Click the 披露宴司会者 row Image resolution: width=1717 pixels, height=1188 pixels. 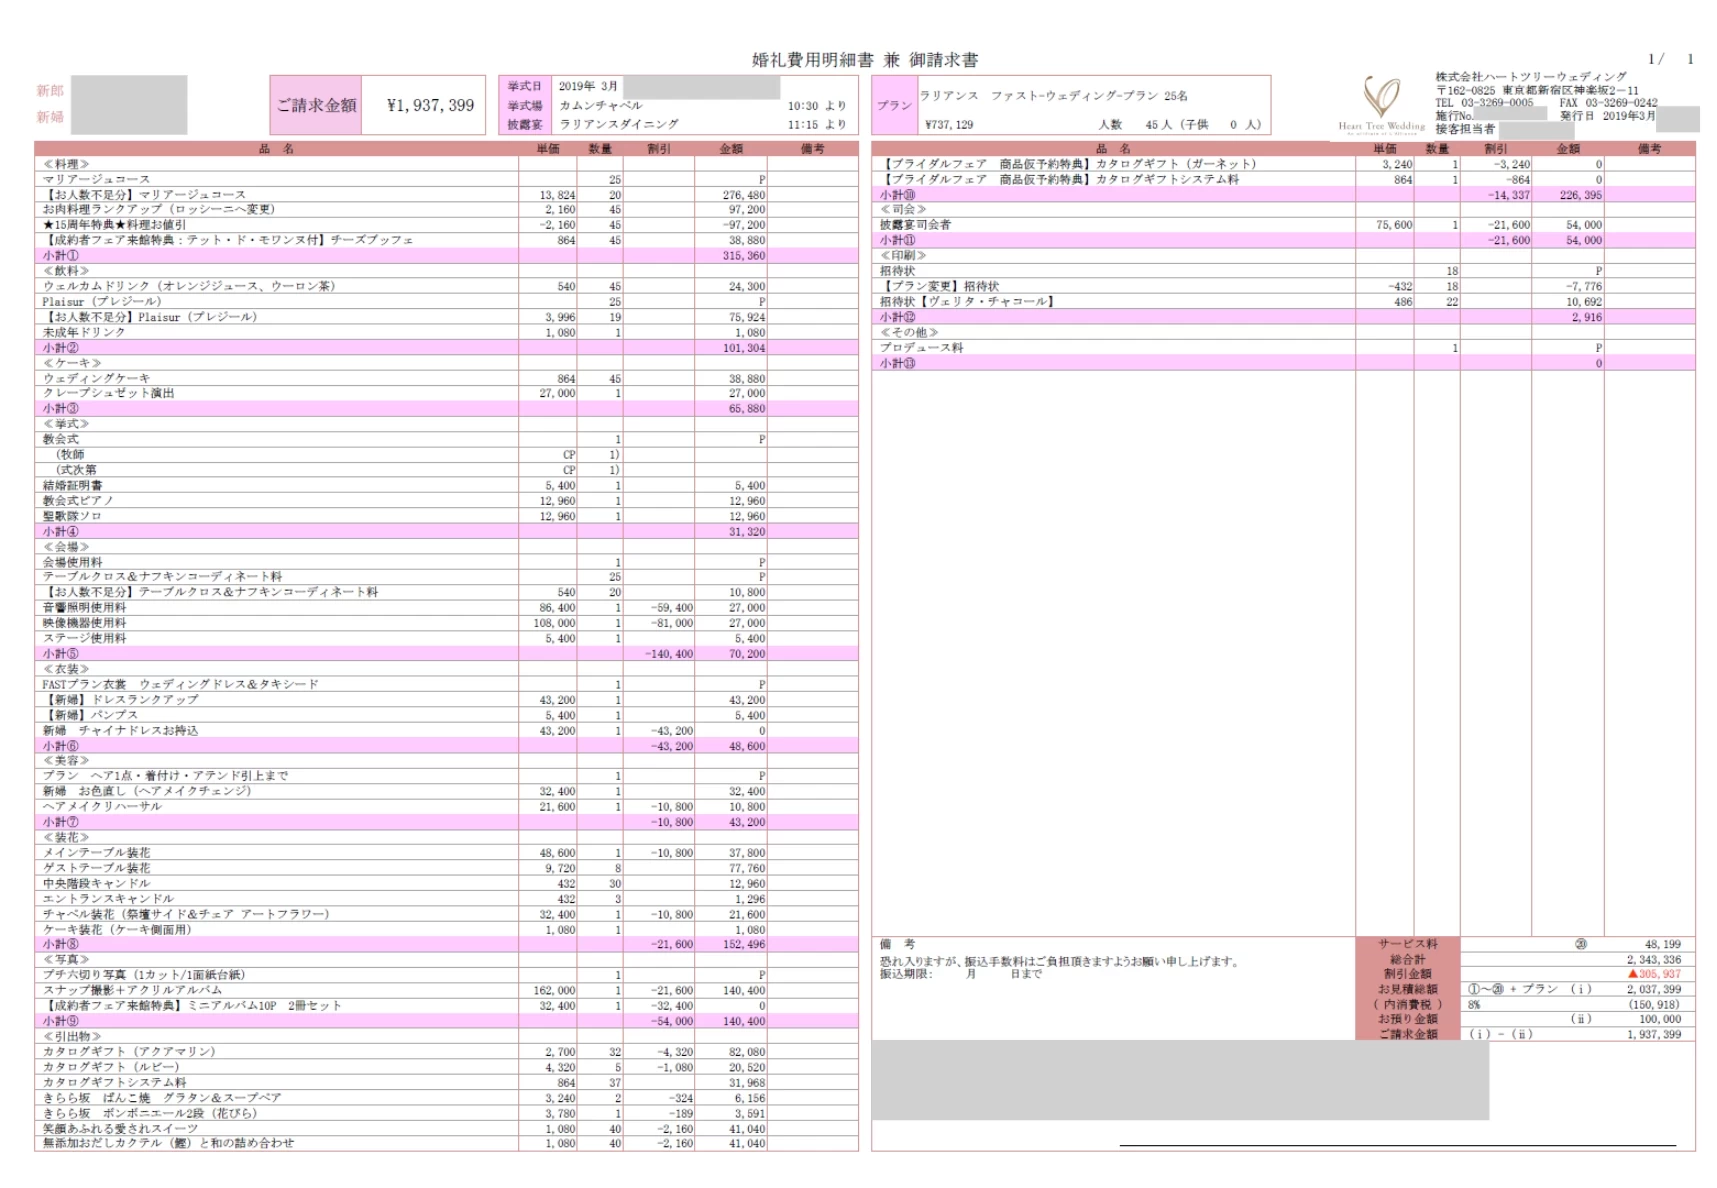1283,225
